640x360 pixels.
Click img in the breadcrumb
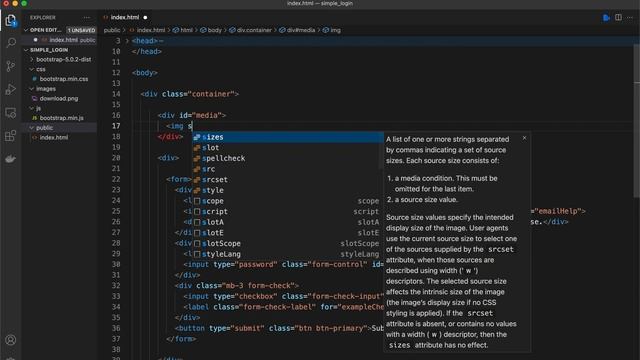[335, 30]
